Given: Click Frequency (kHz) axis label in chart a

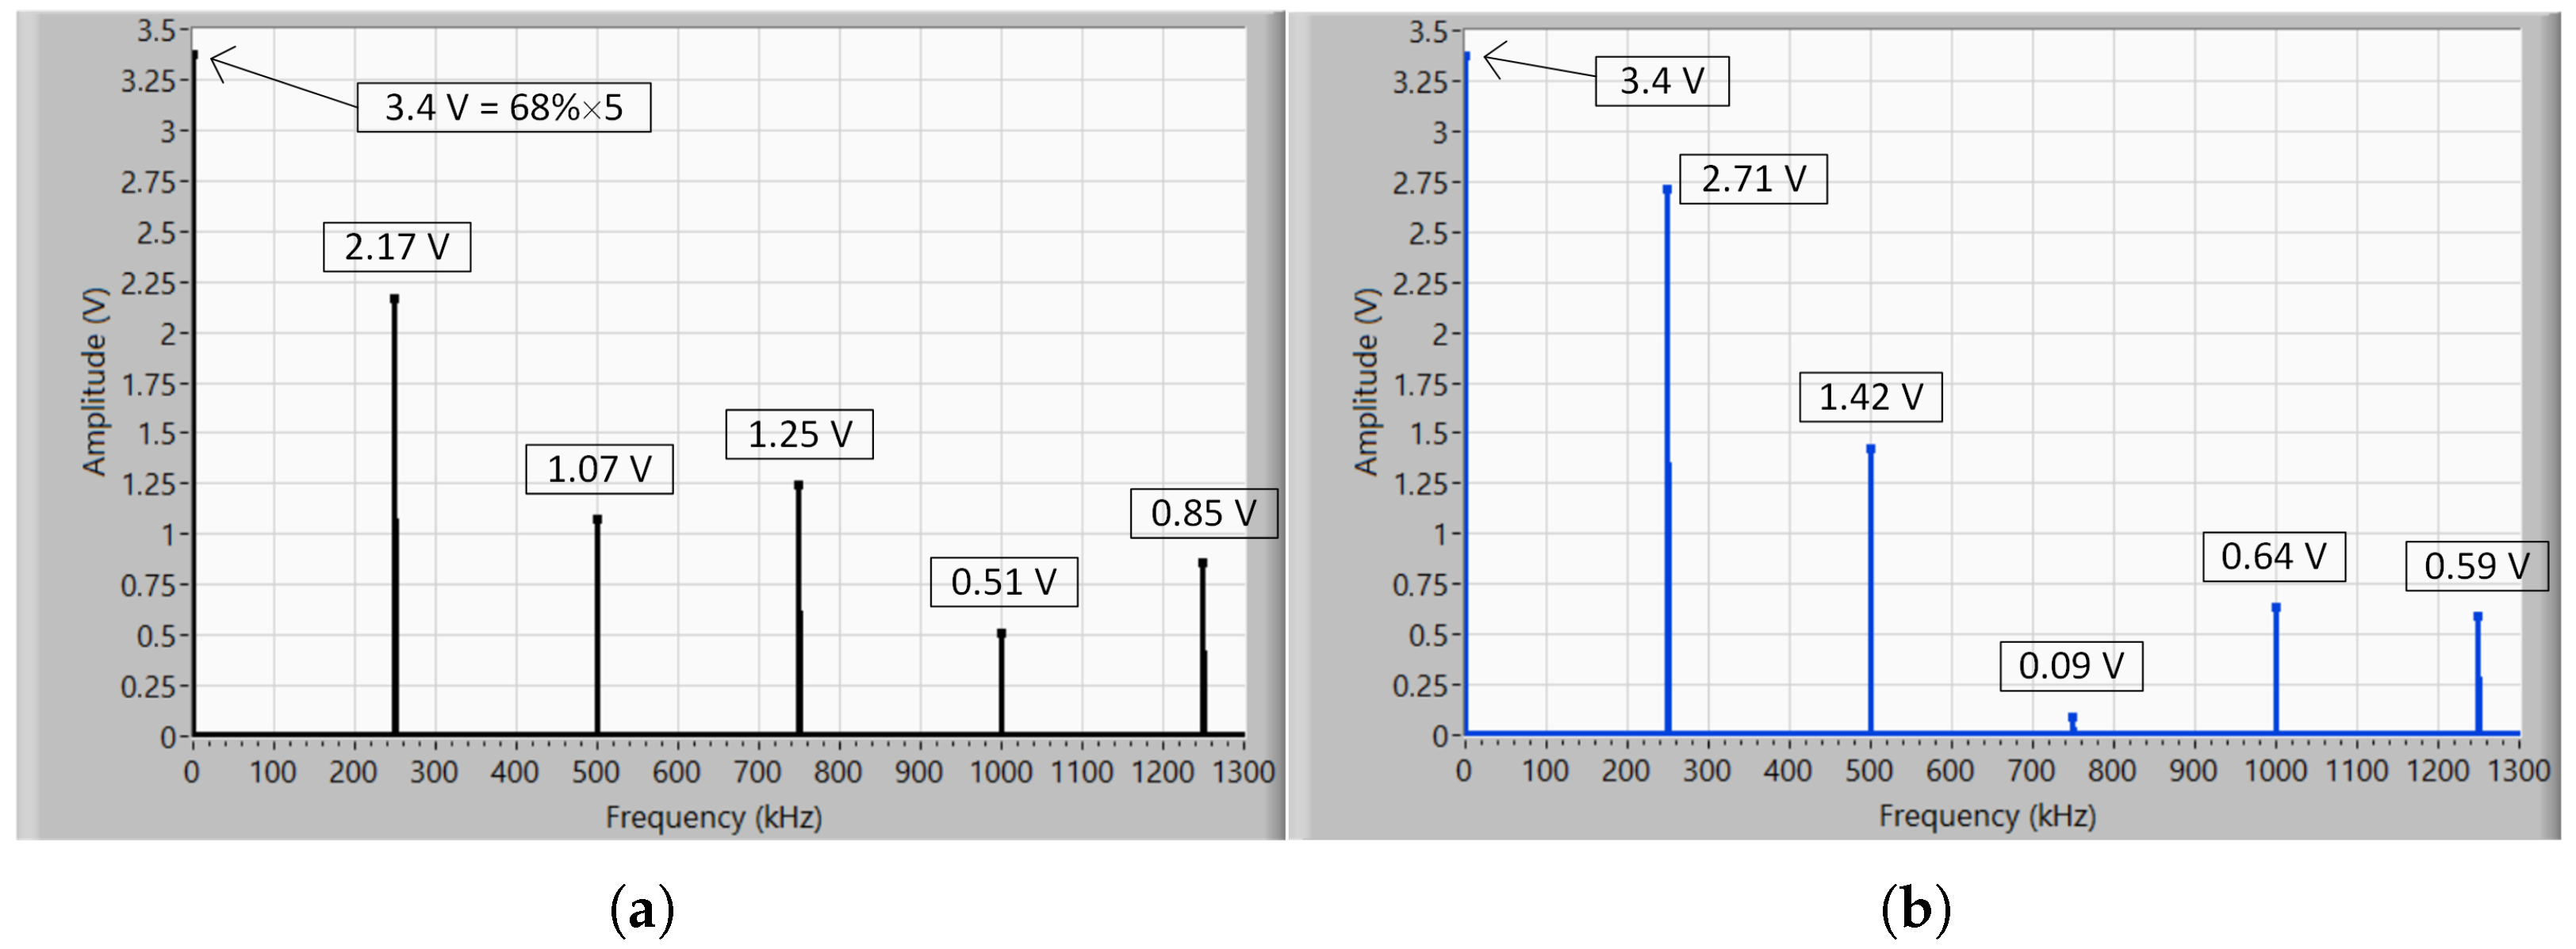Looking at the screenshot, I should [713, 817].
